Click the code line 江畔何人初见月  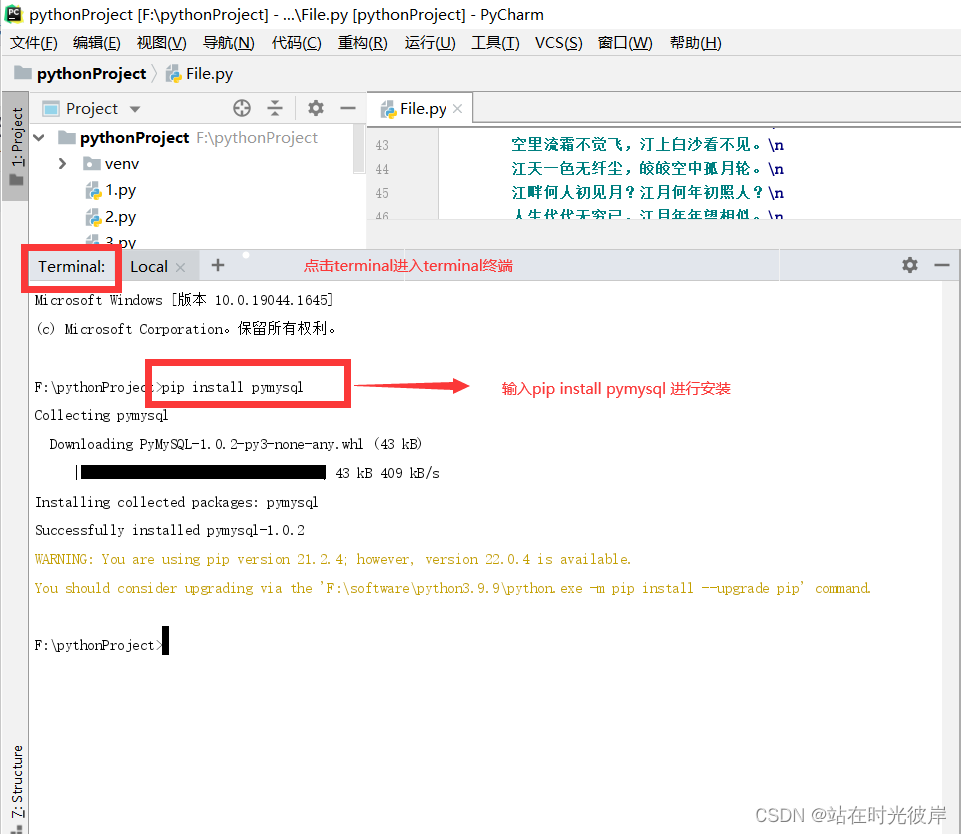pyautogui.click(x=648, y=192)
